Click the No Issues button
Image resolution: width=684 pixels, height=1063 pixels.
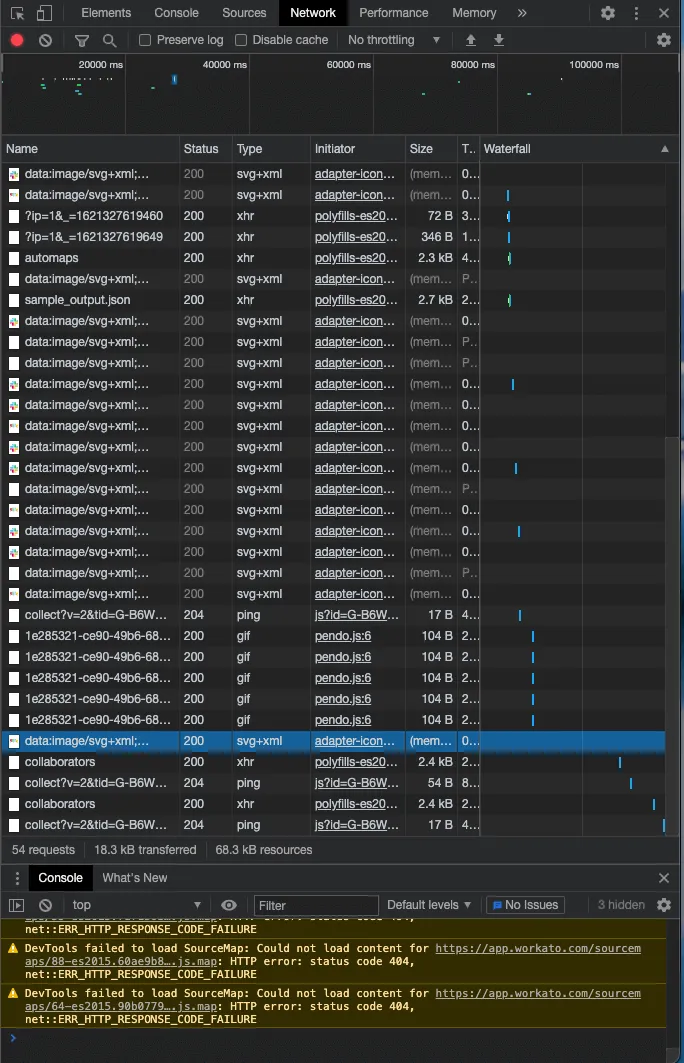525,905
